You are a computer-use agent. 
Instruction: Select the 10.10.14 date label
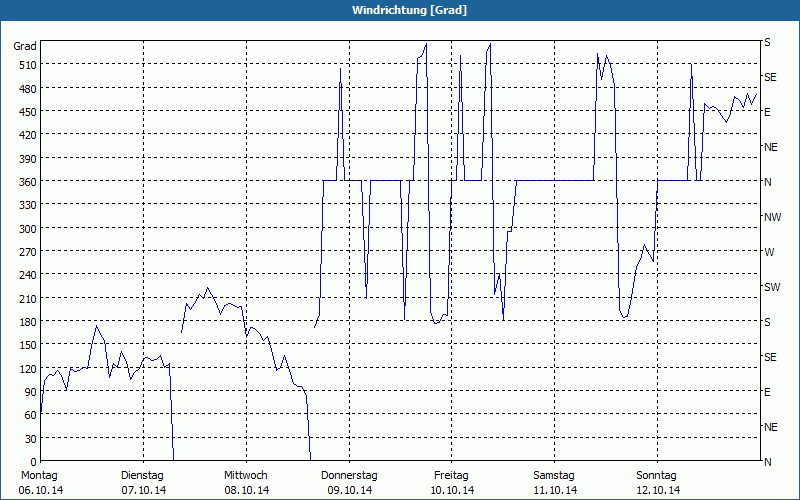[x=452, y=490]
